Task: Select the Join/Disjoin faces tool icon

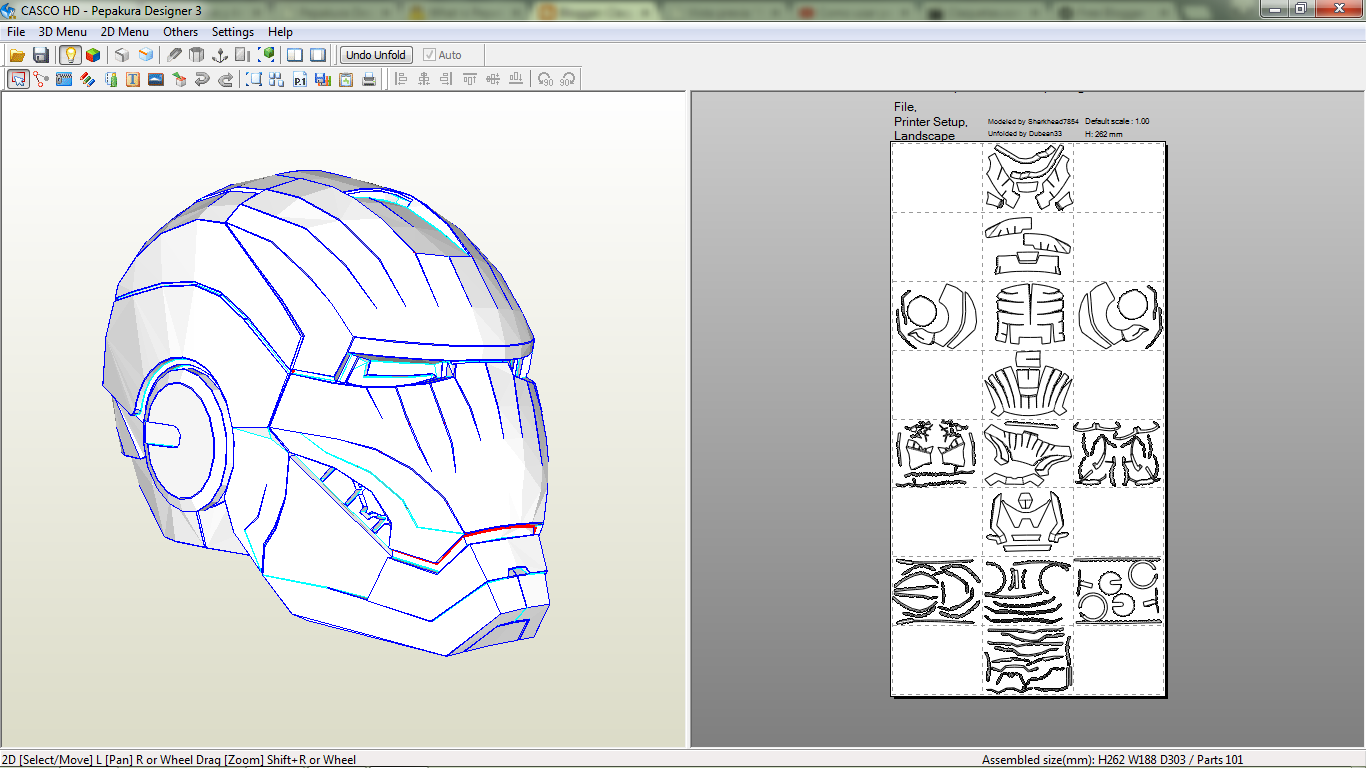Action: [x=41, y=79]
